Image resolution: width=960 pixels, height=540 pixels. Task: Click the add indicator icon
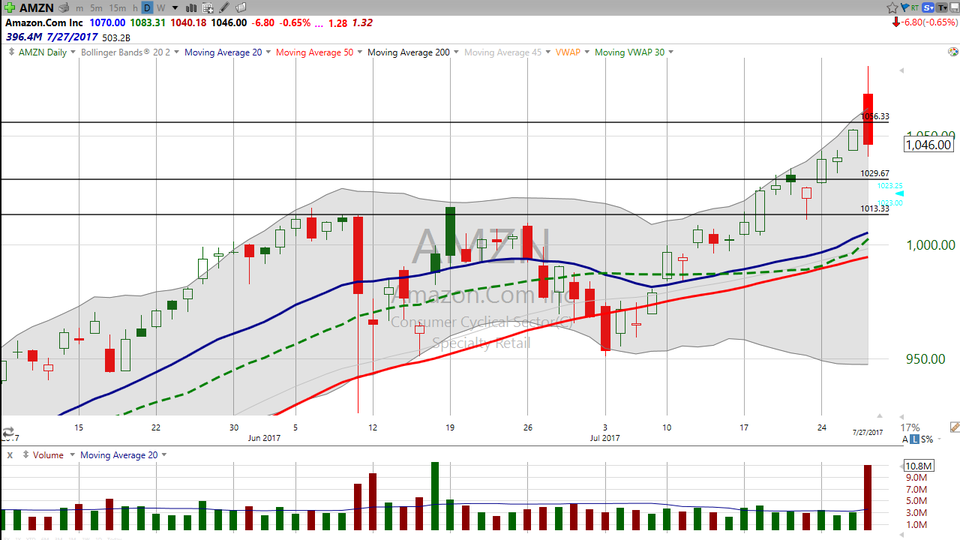click(208, 8)
